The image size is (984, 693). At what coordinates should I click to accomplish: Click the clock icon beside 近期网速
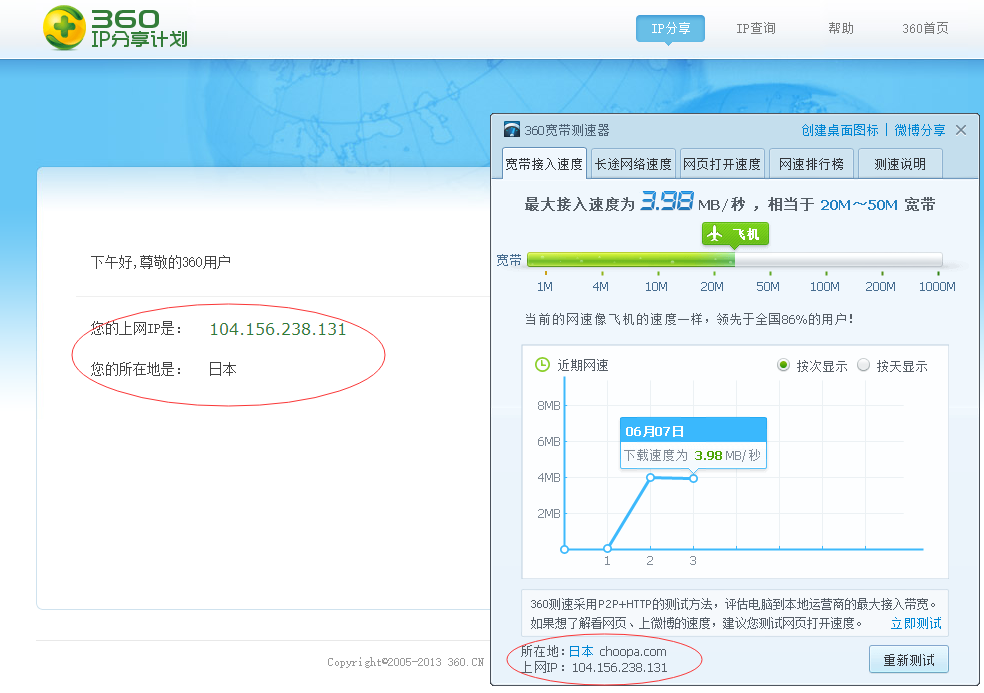pyautogui.click(x=542, y=365)
